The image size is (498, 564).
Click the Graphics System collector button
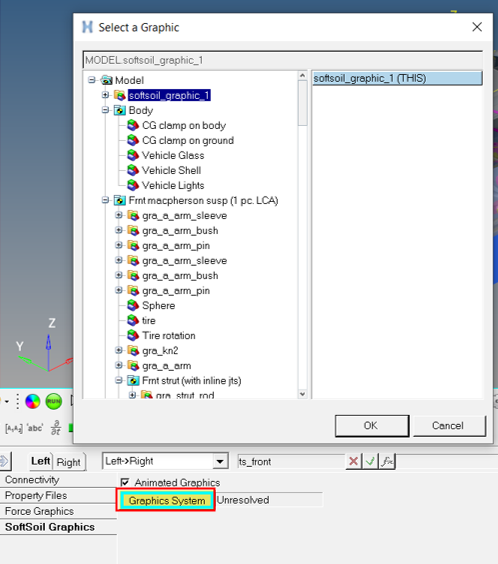(x=166, y=500)
